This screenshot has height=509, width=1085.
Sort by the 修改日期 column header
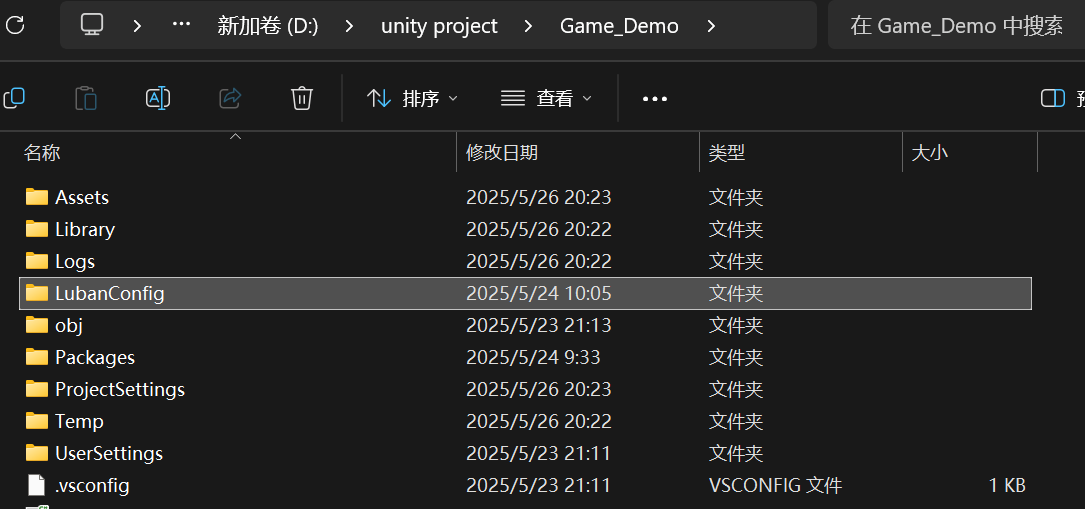tap(502, 153)
